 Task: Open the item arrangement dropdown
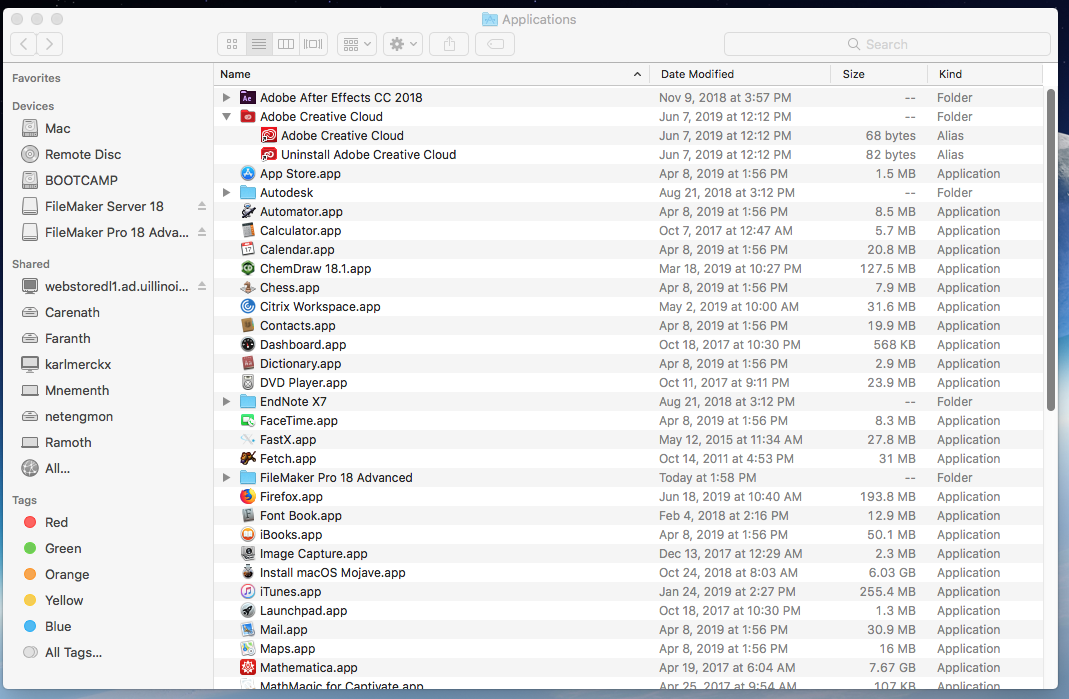pos(357,44)
